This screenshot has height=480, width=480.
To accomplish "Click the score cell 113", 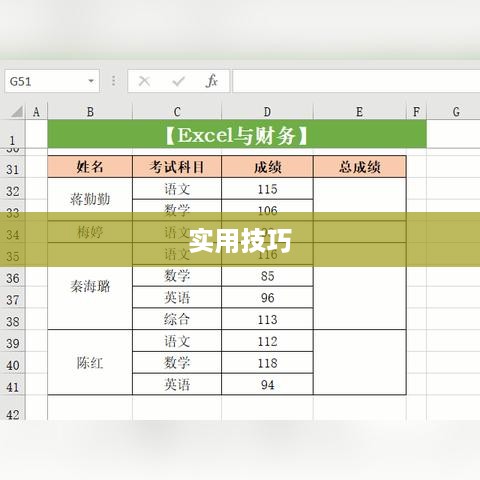I will point(267,319).
